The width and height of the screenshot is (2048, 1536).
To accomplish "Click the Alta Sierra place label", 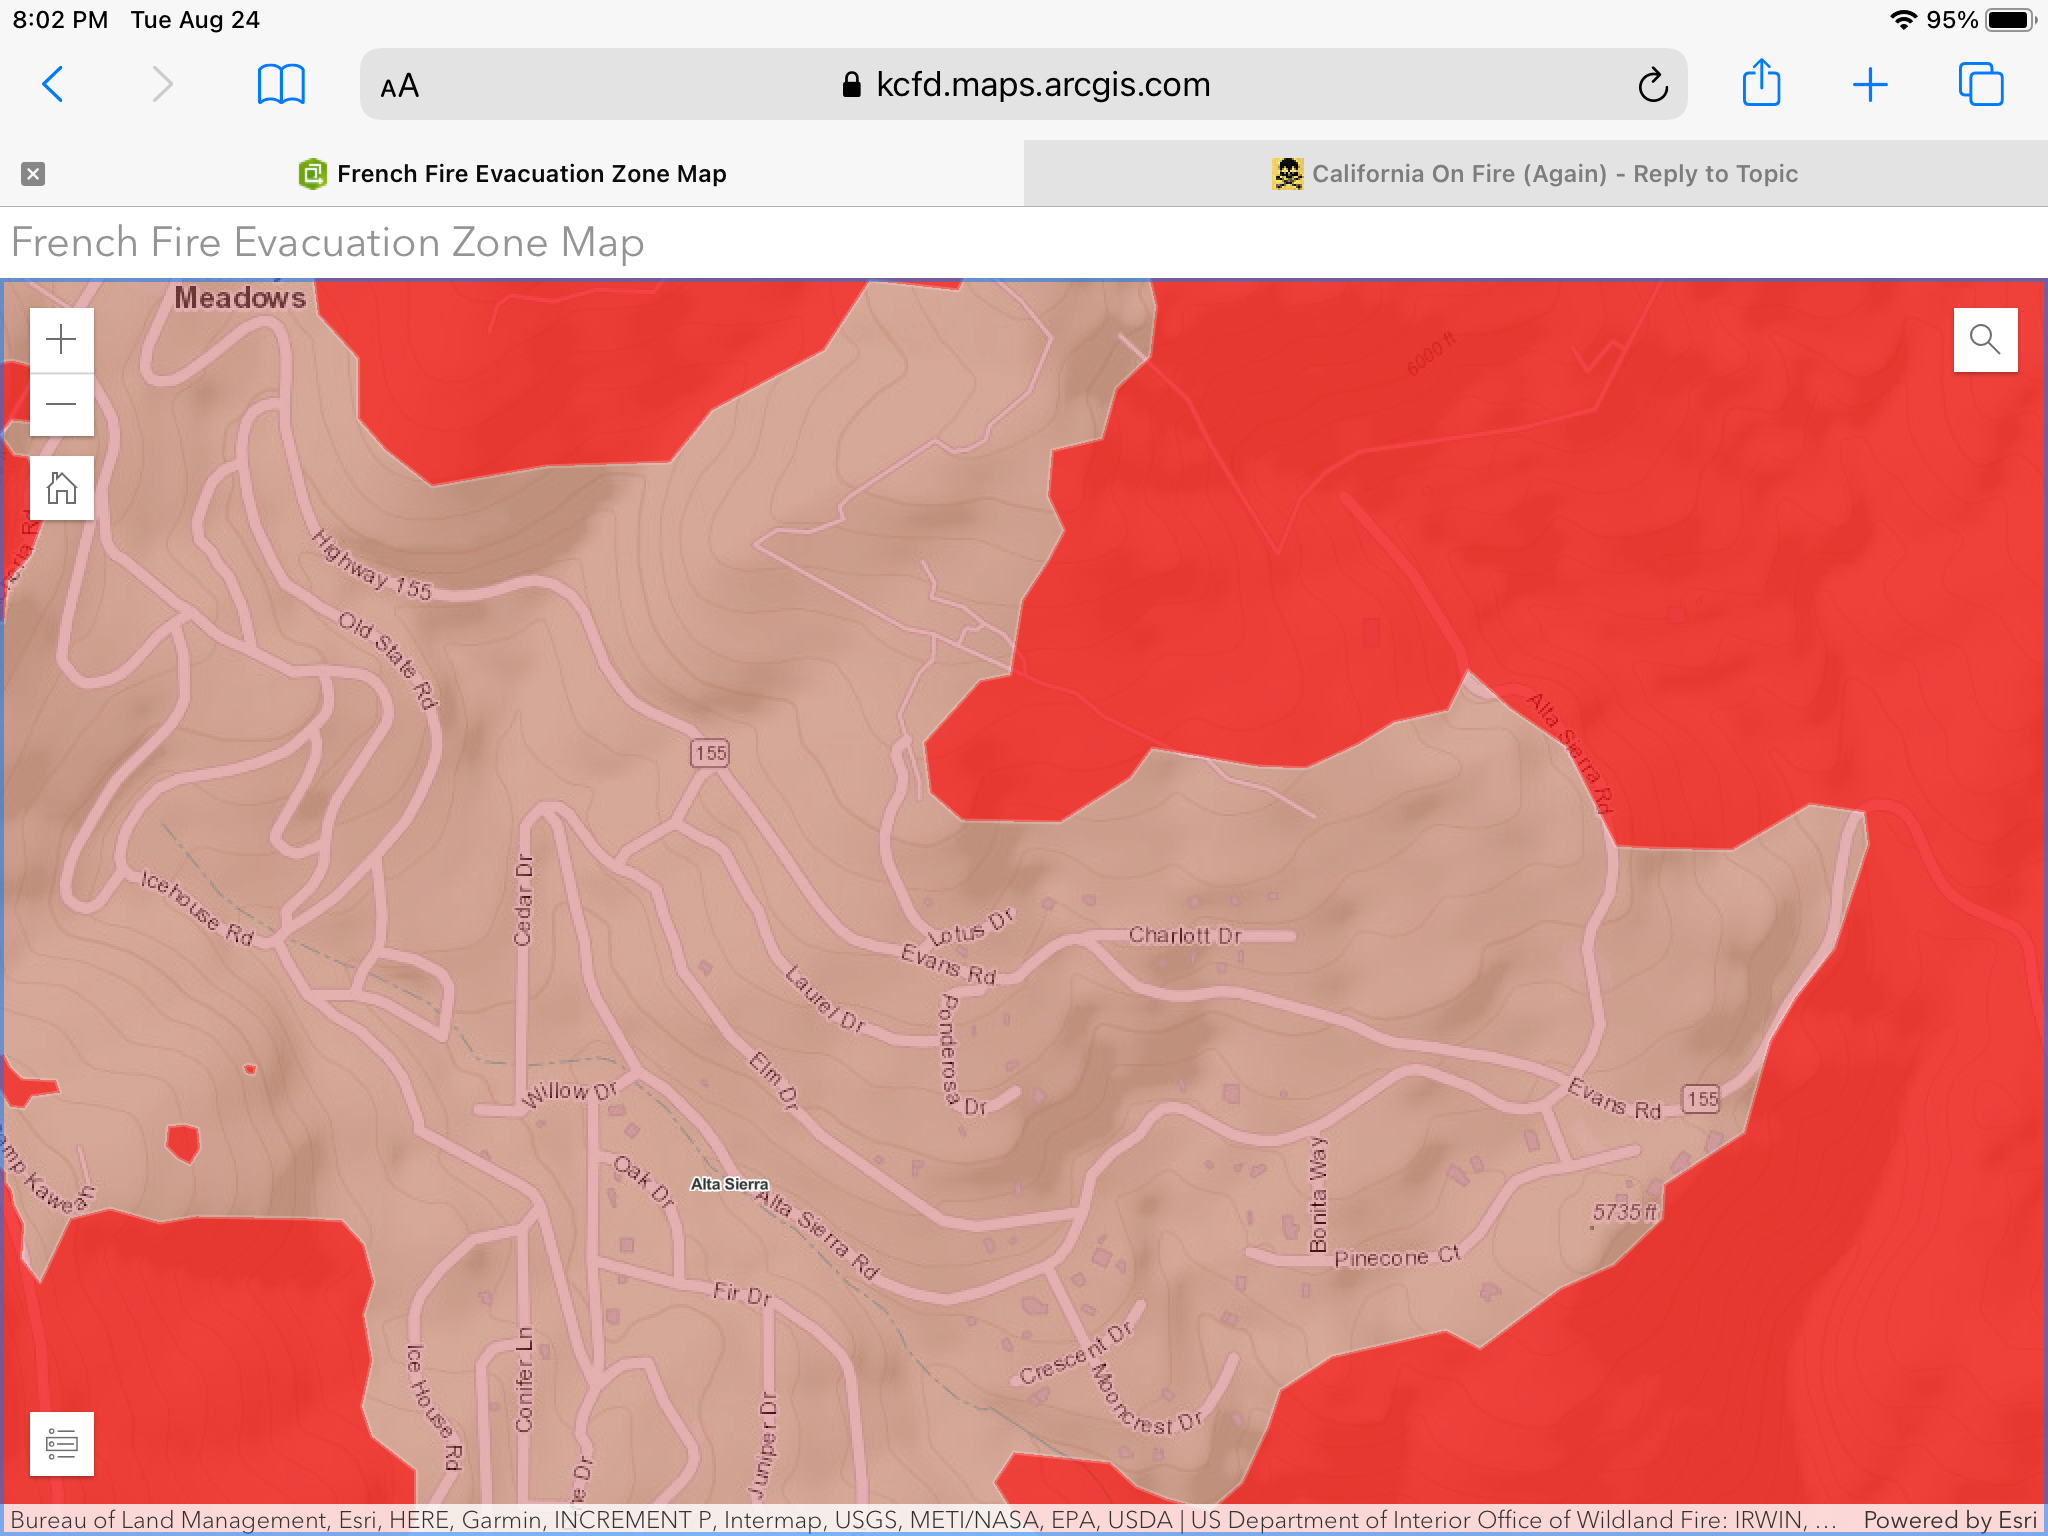I will coord(730,1184).
